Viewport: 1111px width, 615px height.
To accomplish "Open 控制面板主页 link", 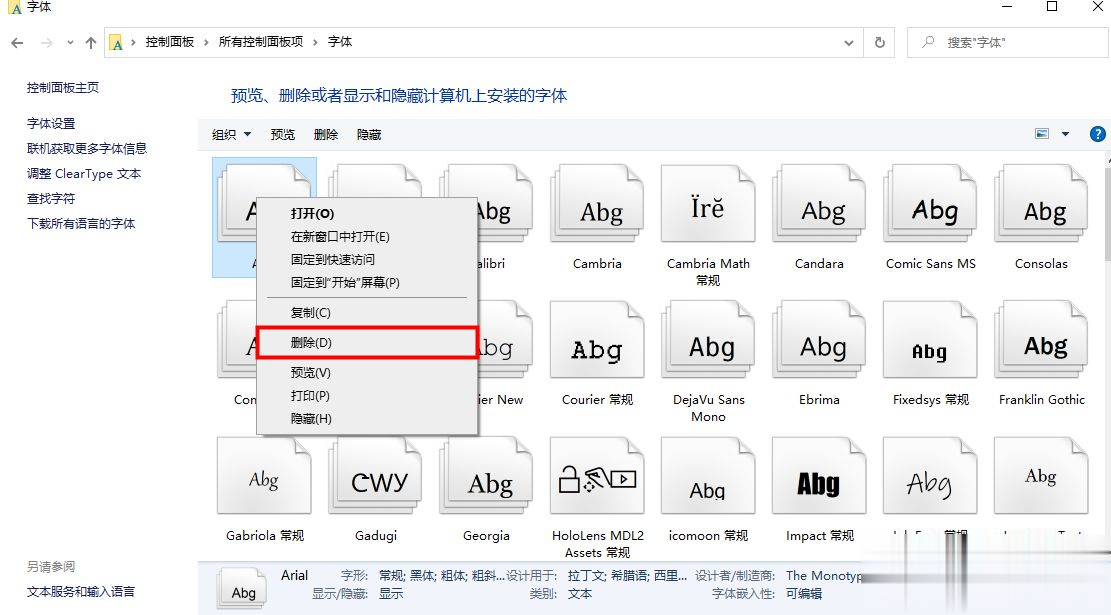I will click(63, 88).
